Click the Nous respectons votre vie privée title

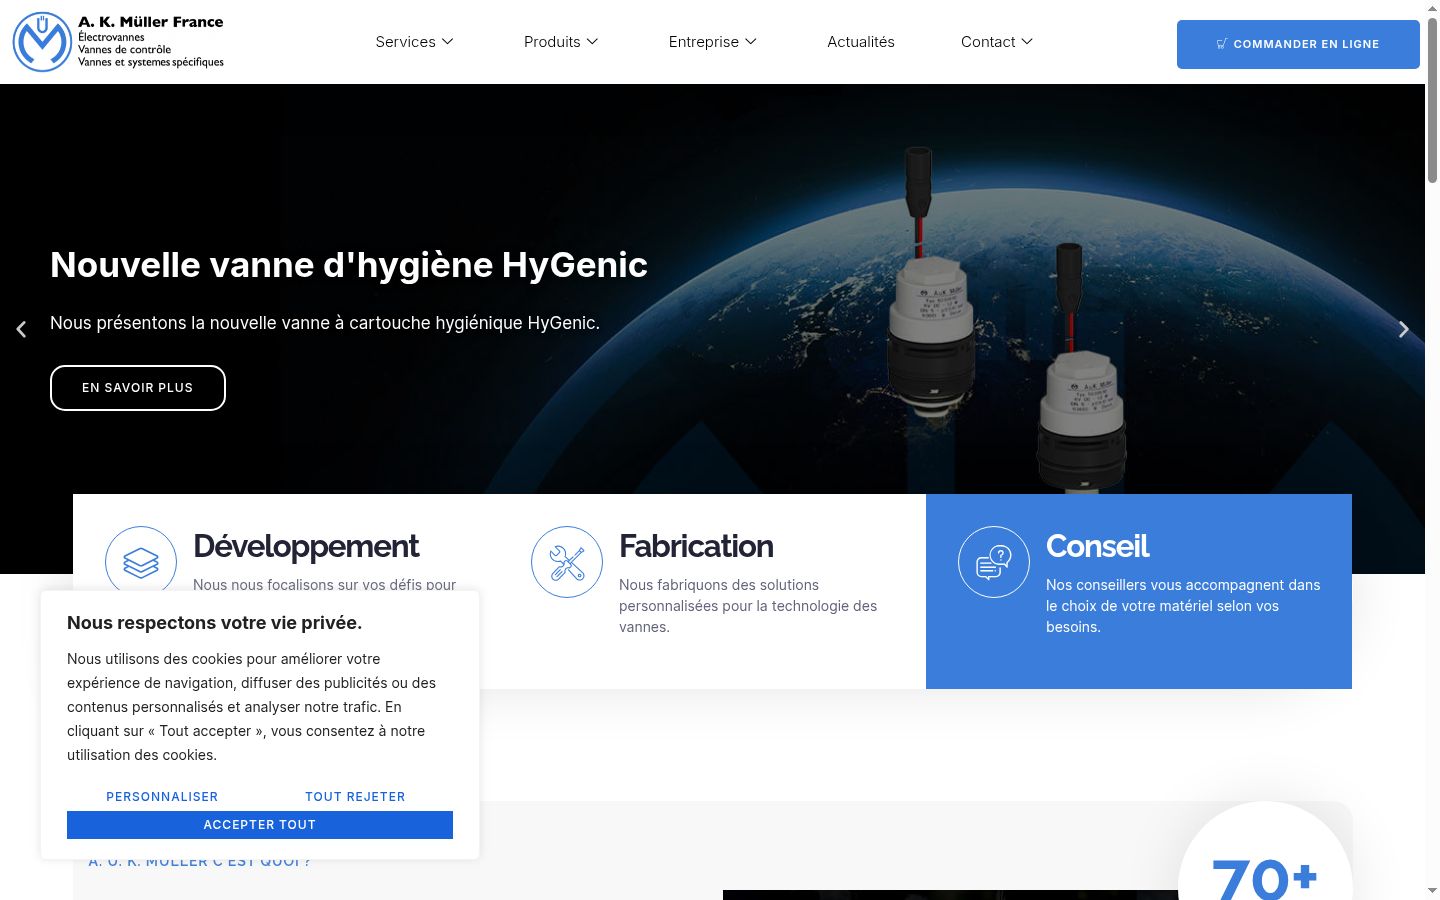(x=215, y=623)
